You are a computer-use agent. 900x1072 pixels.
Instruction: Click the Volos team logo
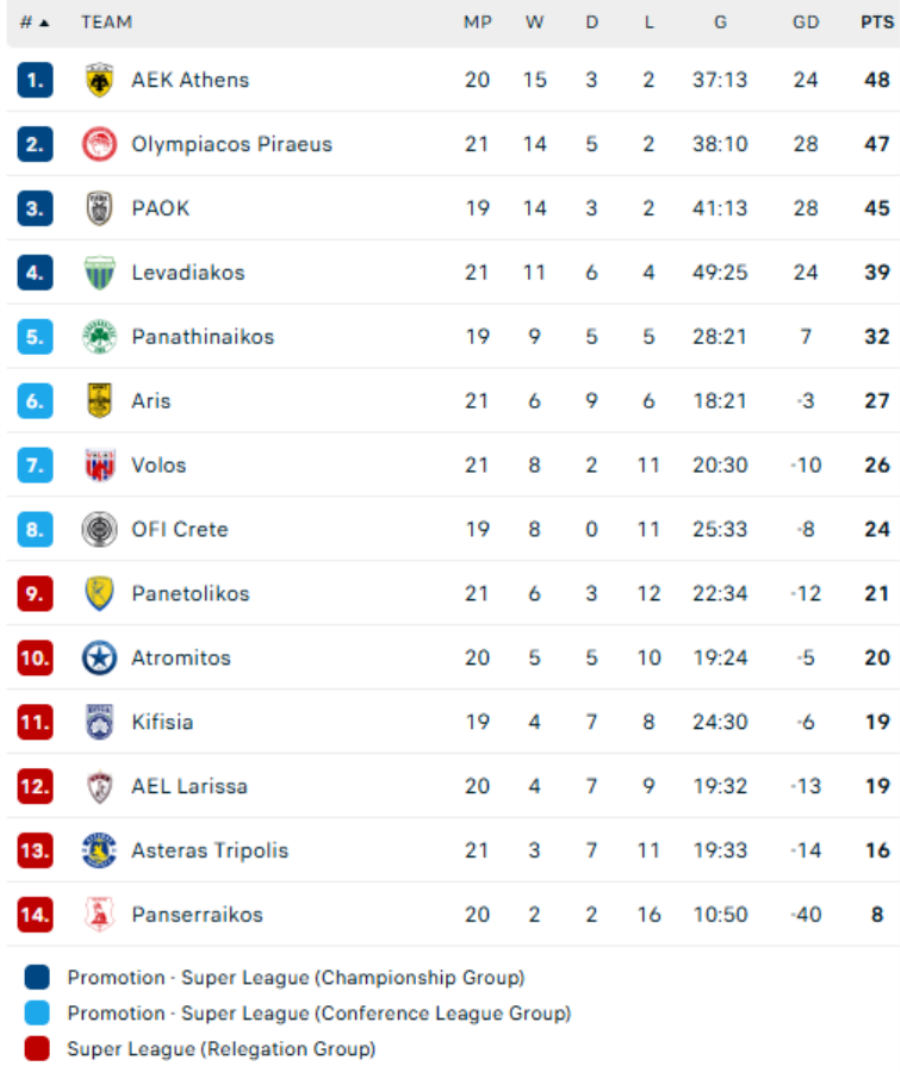[x=99, y=465]
